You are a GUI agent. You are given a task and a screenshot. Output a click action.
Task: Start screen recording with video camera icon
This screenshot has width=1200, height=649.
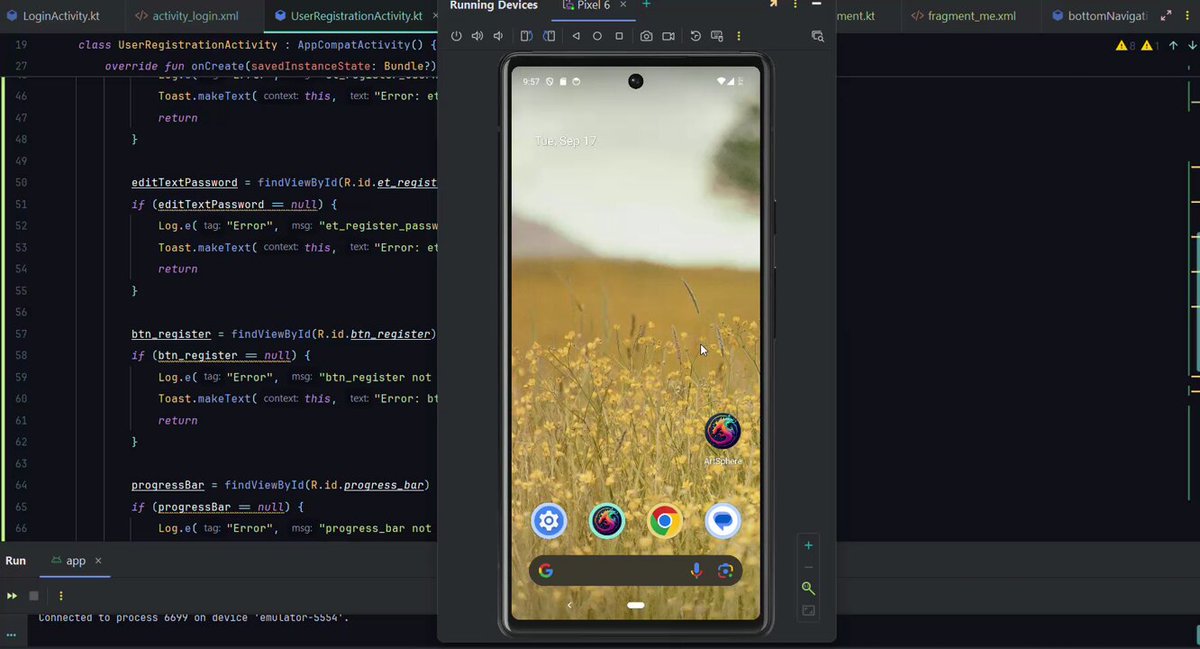click(668, 36)
